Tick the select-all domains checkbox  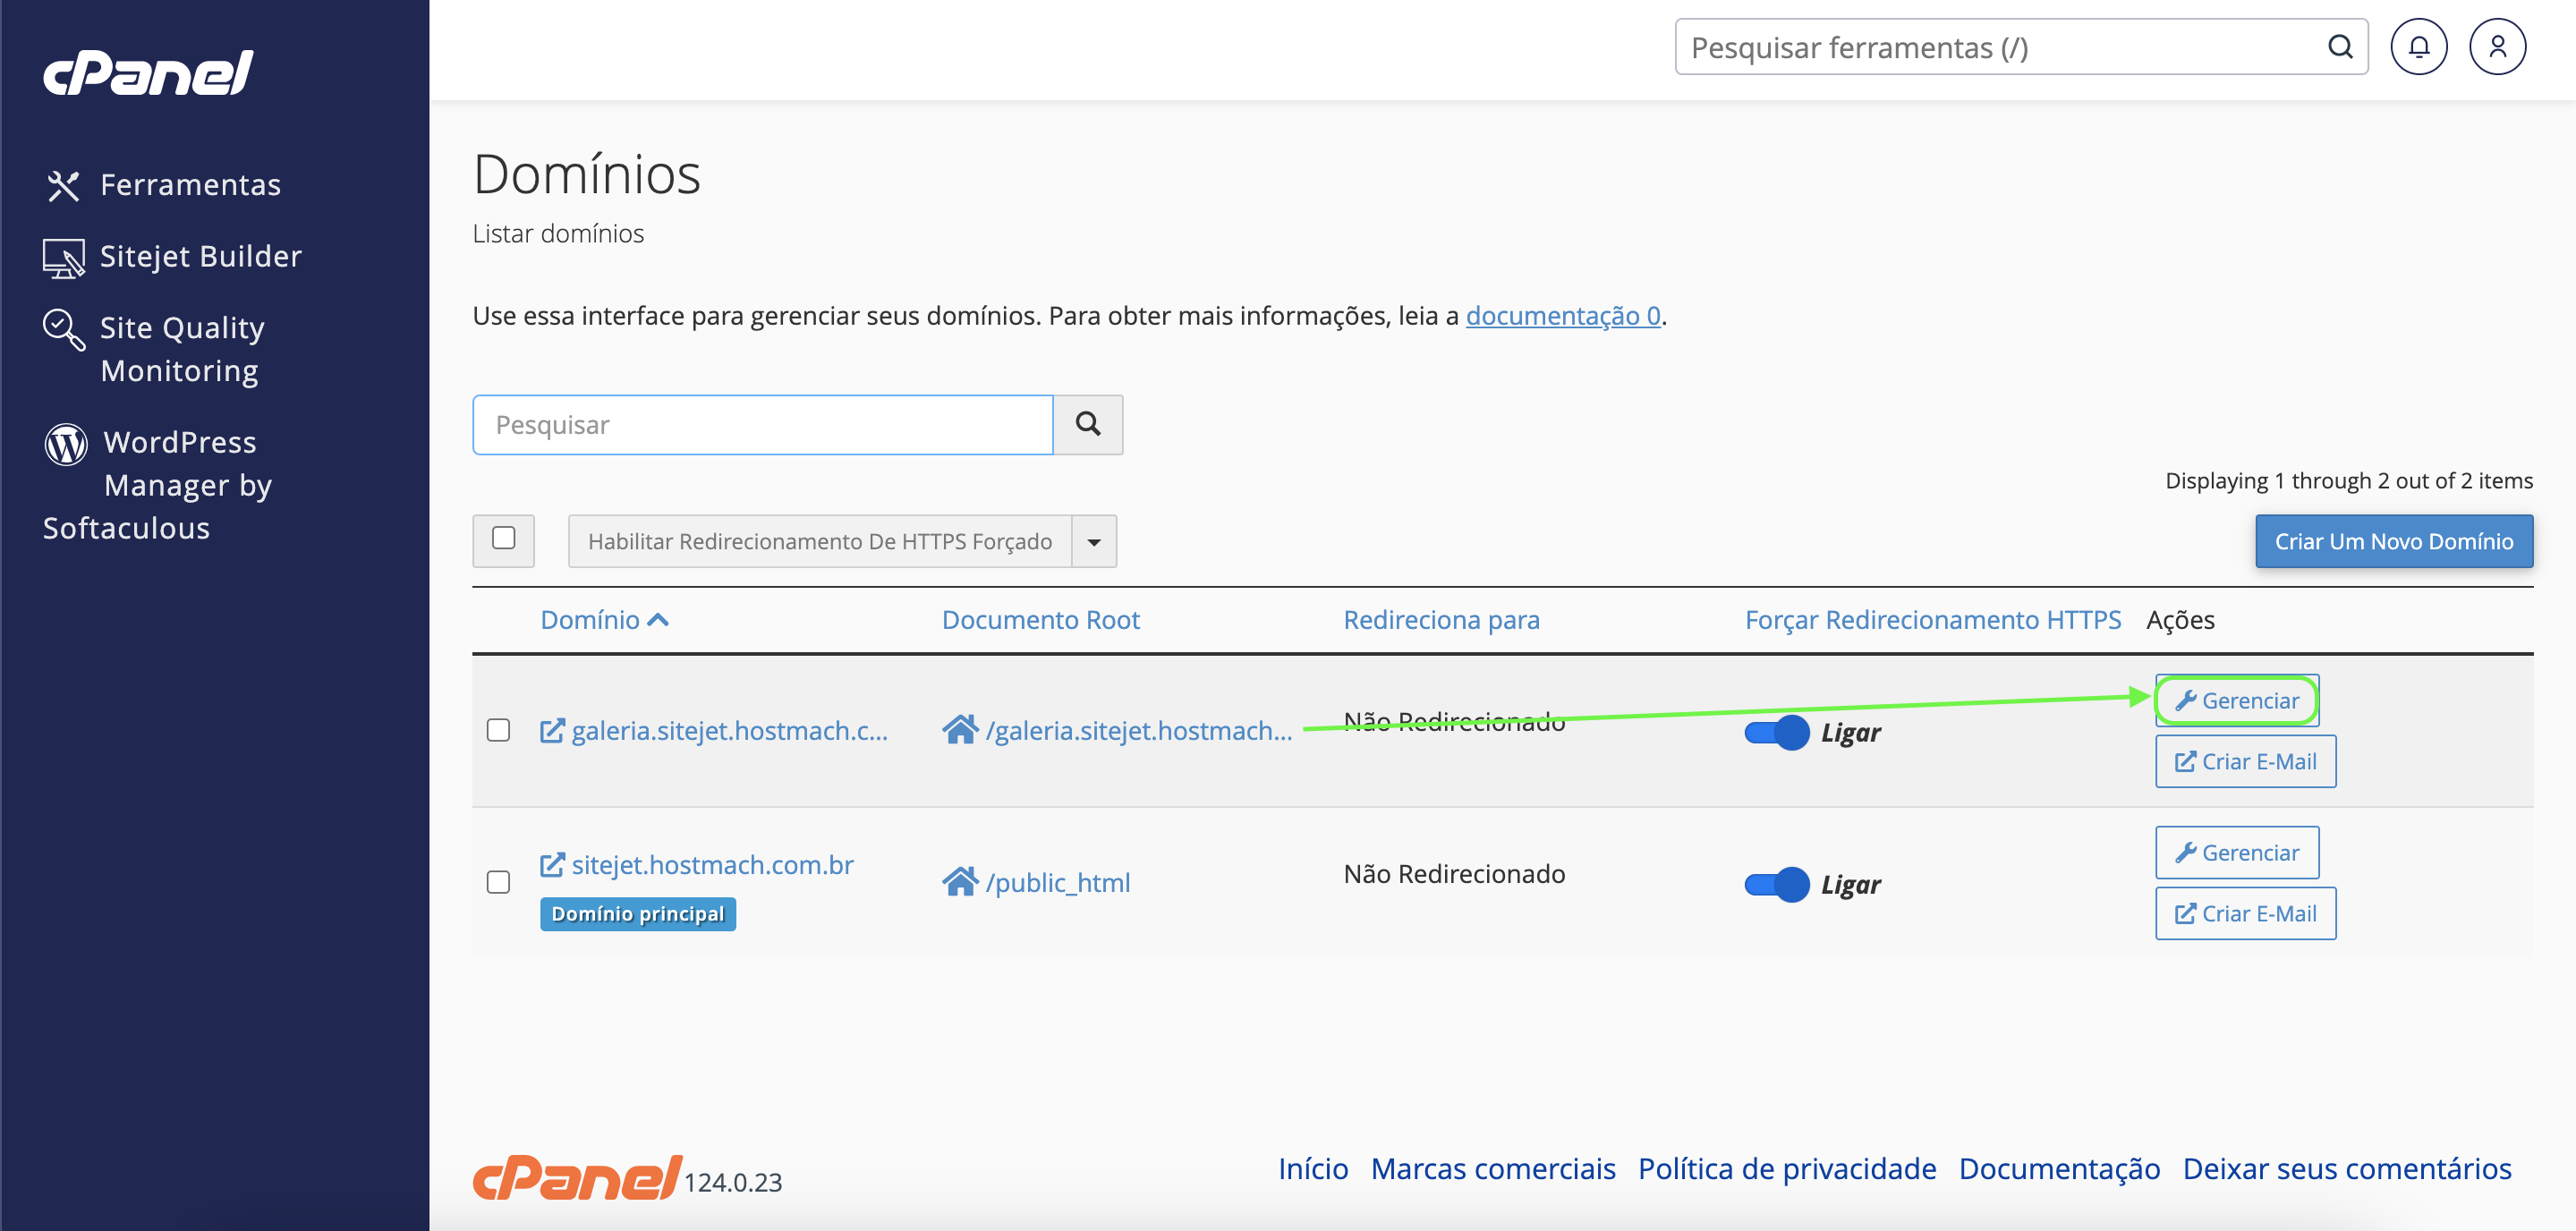click(504, 539)
